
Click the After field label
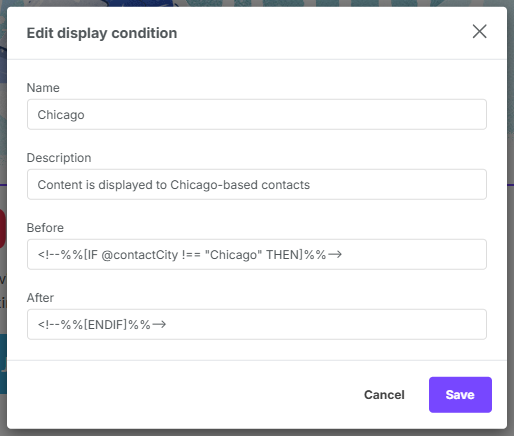[x=40, y=298]
